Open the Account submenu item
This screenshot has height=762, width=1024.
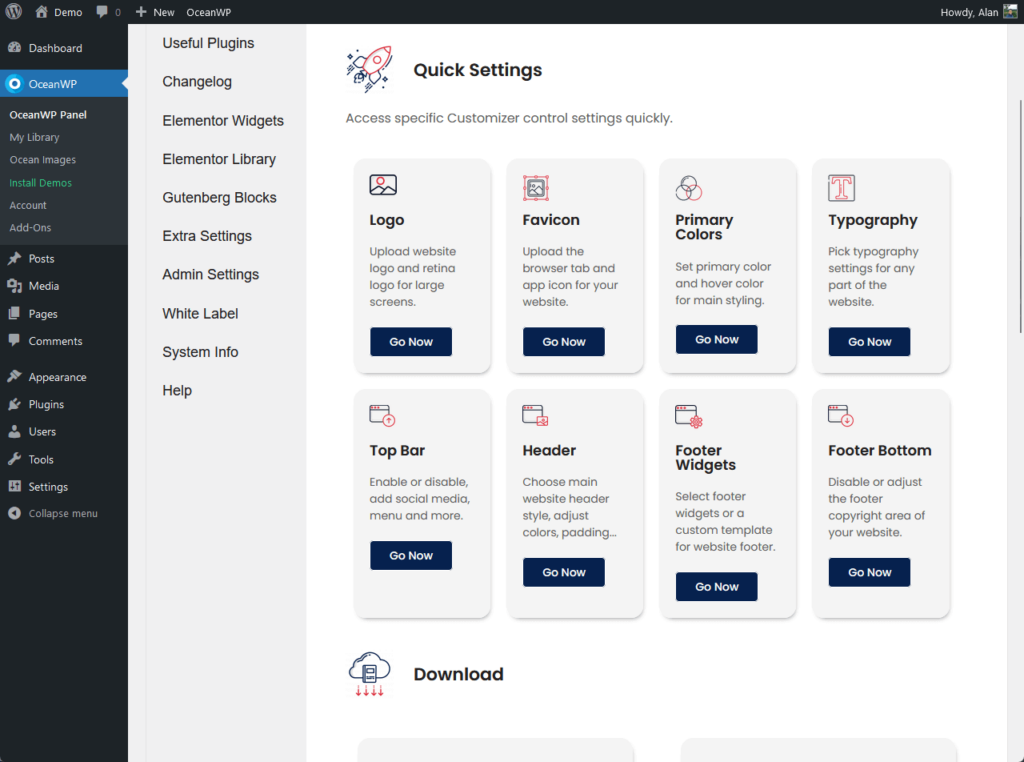point(28,205)
